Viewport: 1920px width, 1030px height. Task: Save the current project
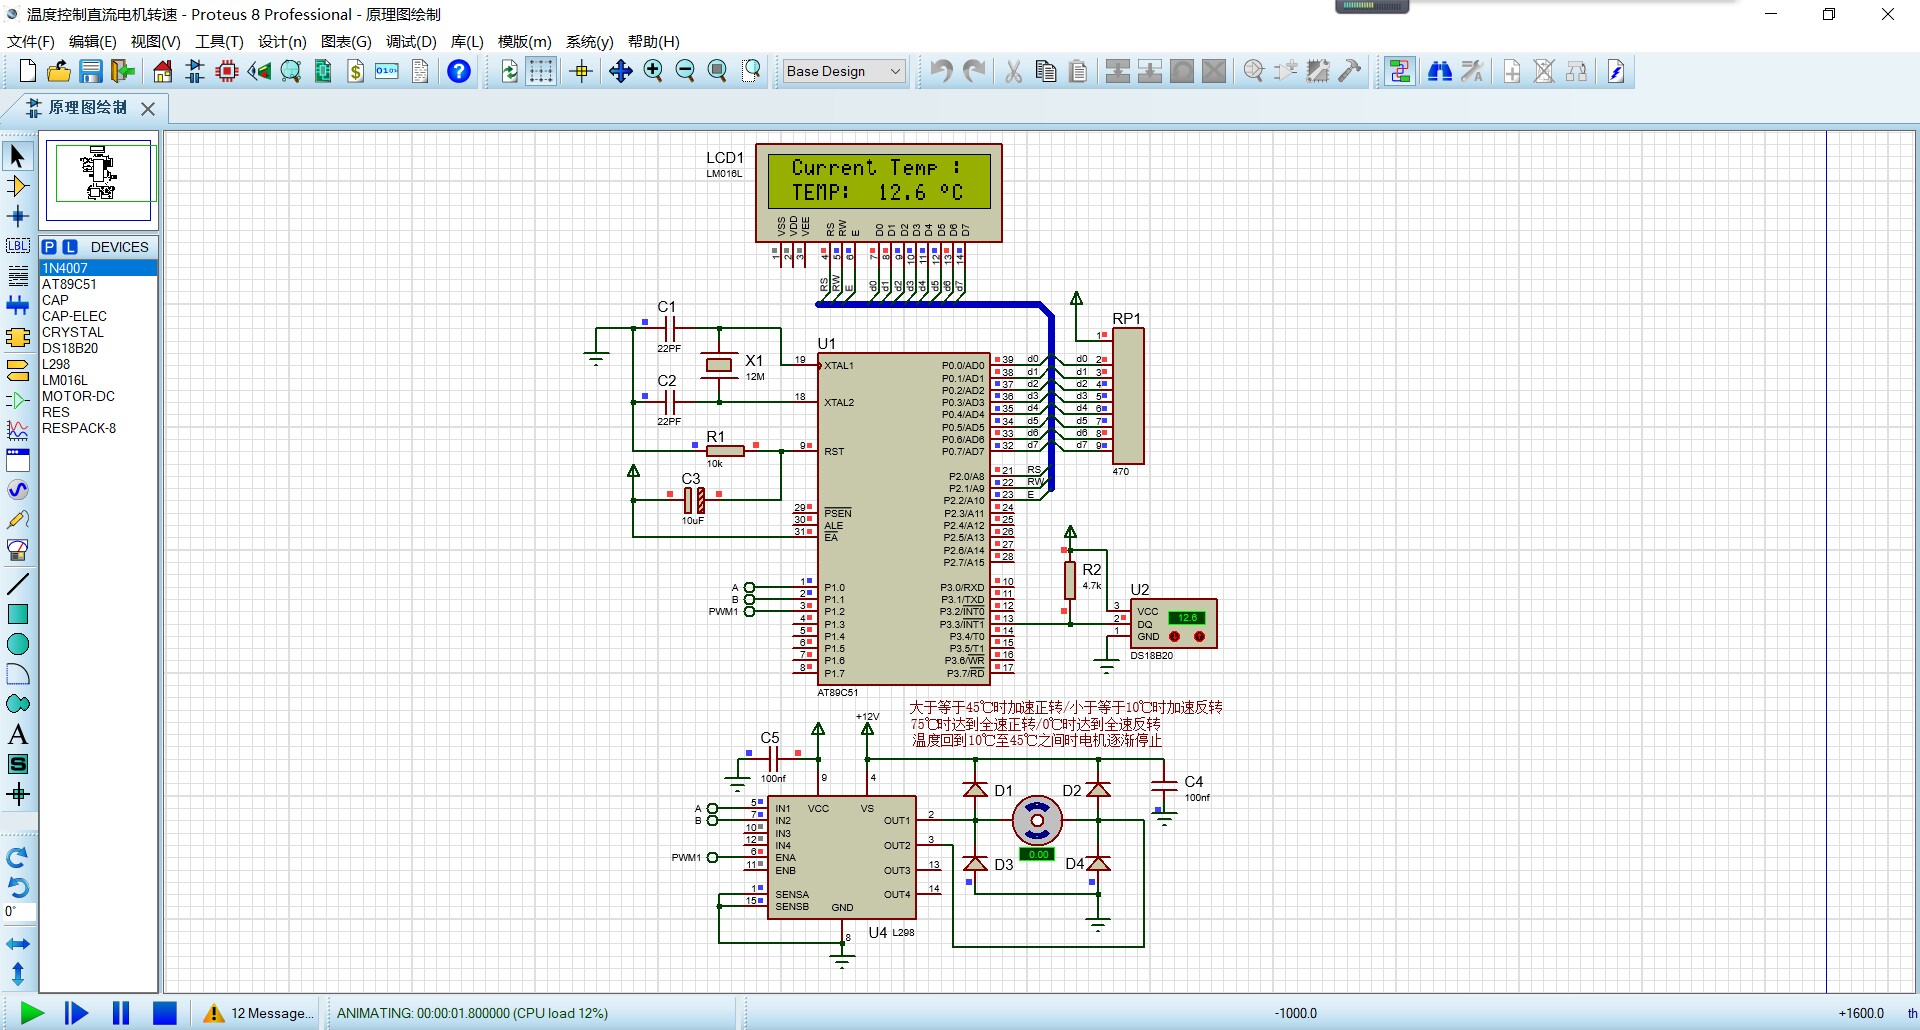[x=91, y=71]
